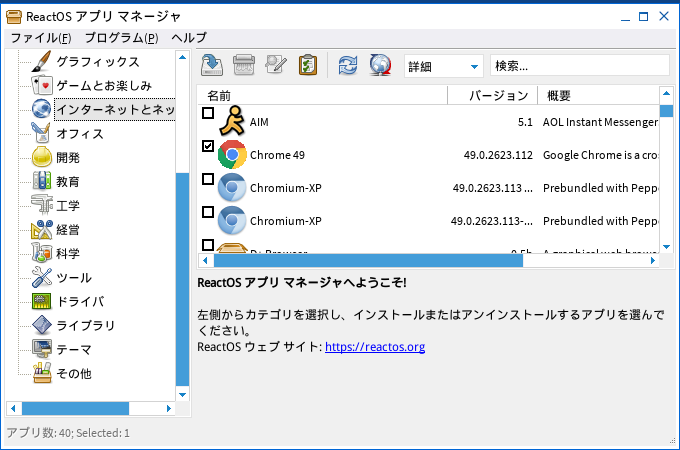Click the category tree horizontal scrollbar thumb
Viewport: 680px width, 450px height.
(x=75, y=408)
